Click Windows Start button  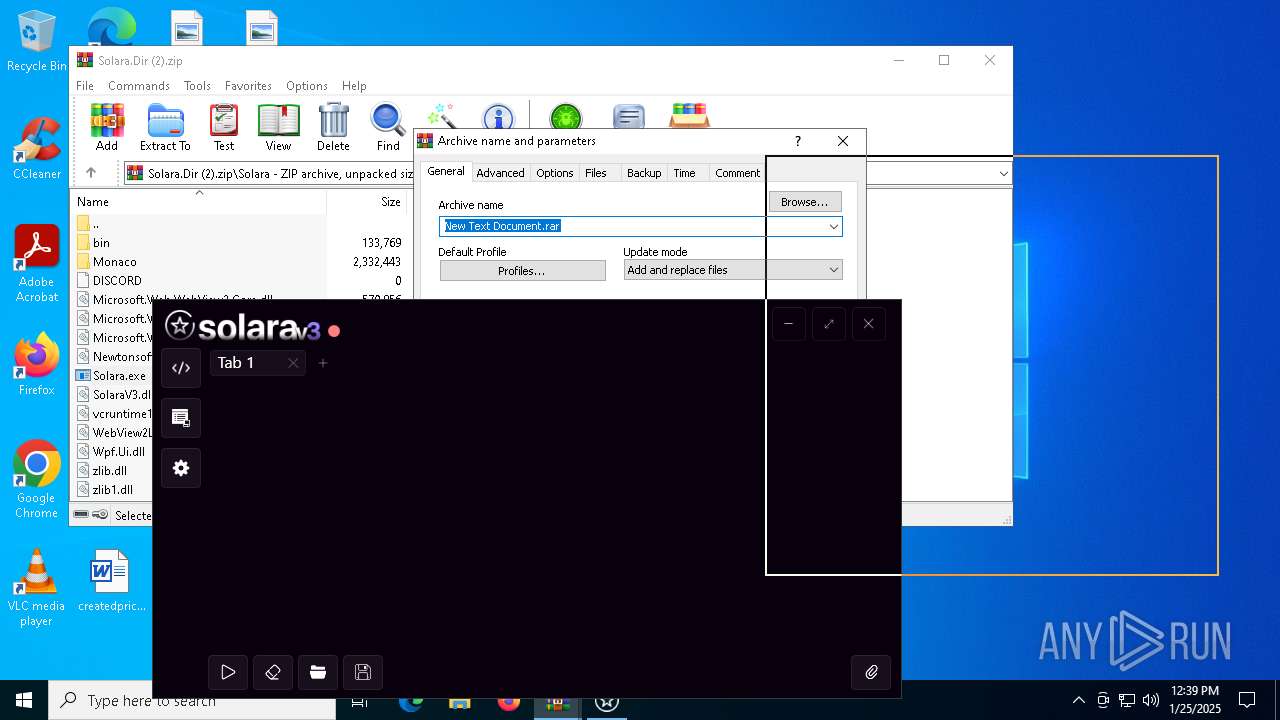(24, 700)
